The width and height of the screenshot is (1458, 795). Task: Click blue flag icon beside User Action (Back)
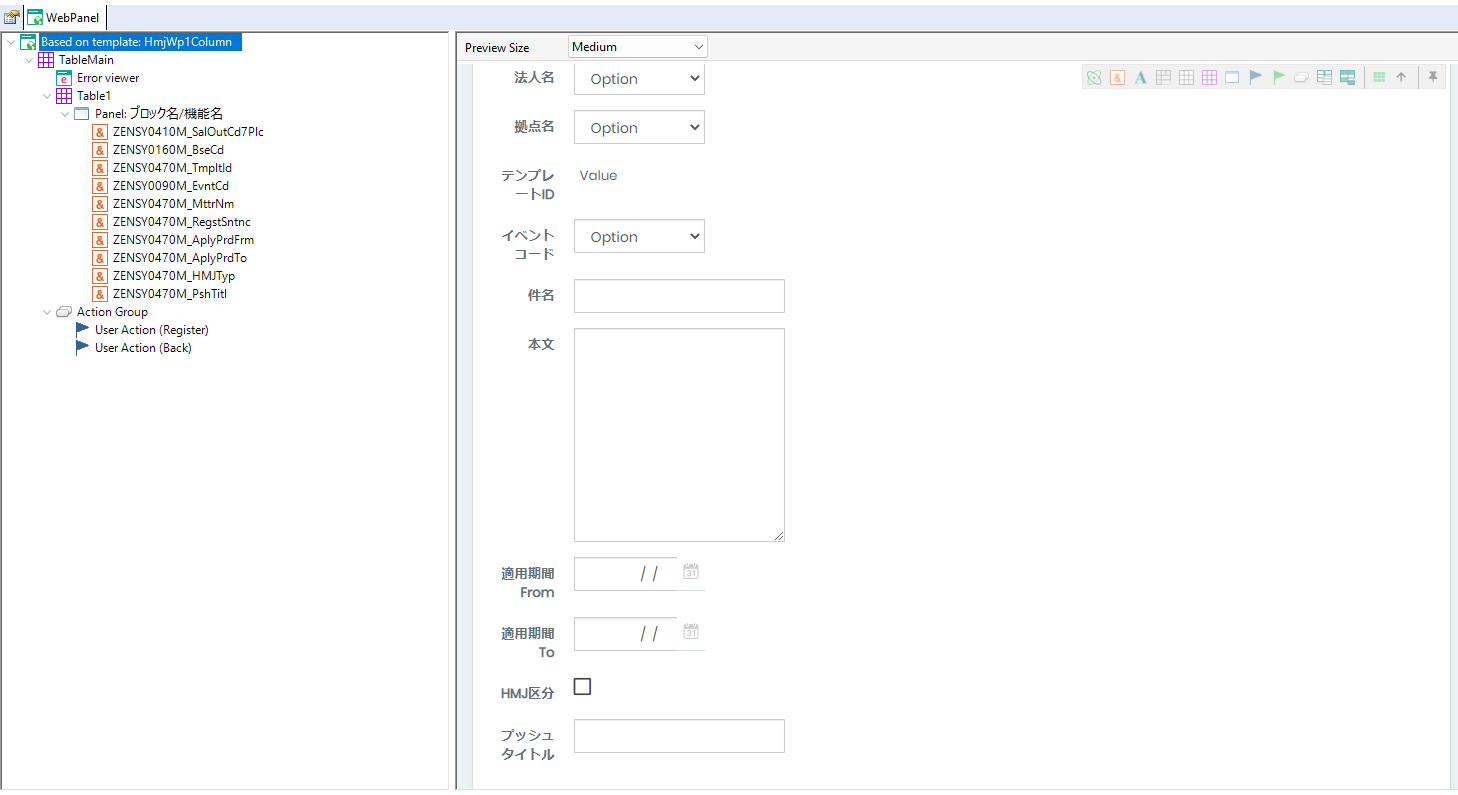pos(82,347)
